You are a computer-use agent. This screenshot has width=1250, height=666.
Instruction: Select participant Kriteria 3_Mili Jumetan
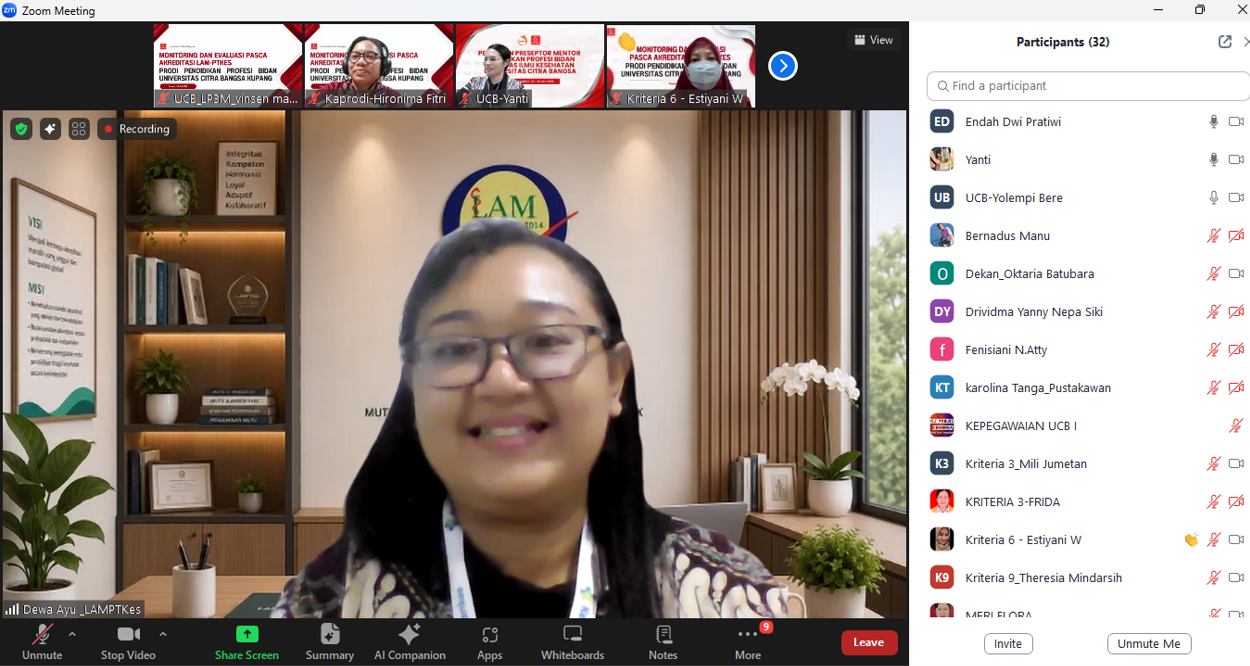1088,464
